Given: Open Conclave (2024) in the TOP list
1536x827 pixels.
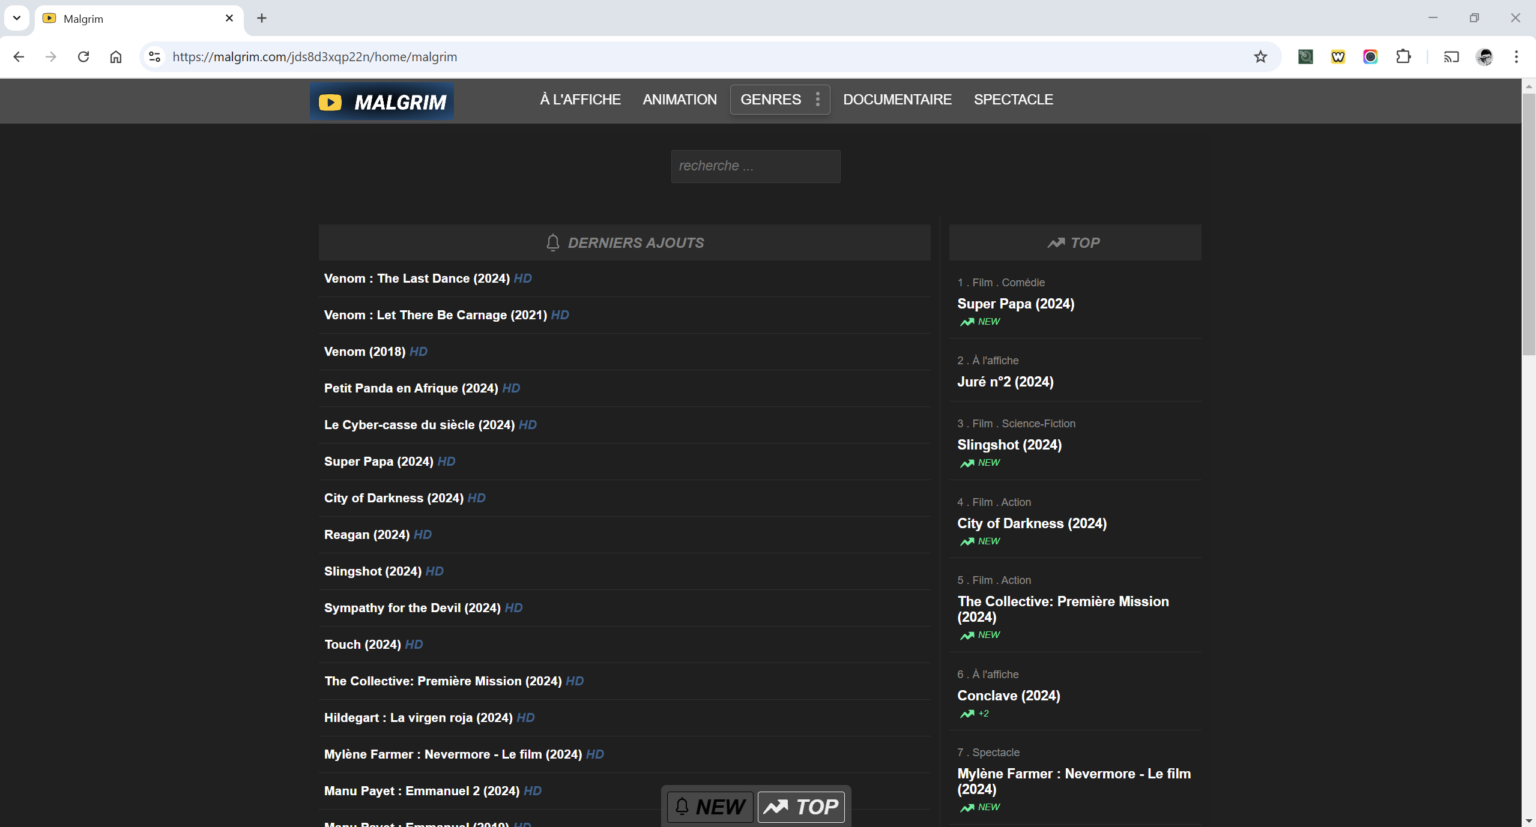Looking at the screenshot, I should click(1008, 695).
